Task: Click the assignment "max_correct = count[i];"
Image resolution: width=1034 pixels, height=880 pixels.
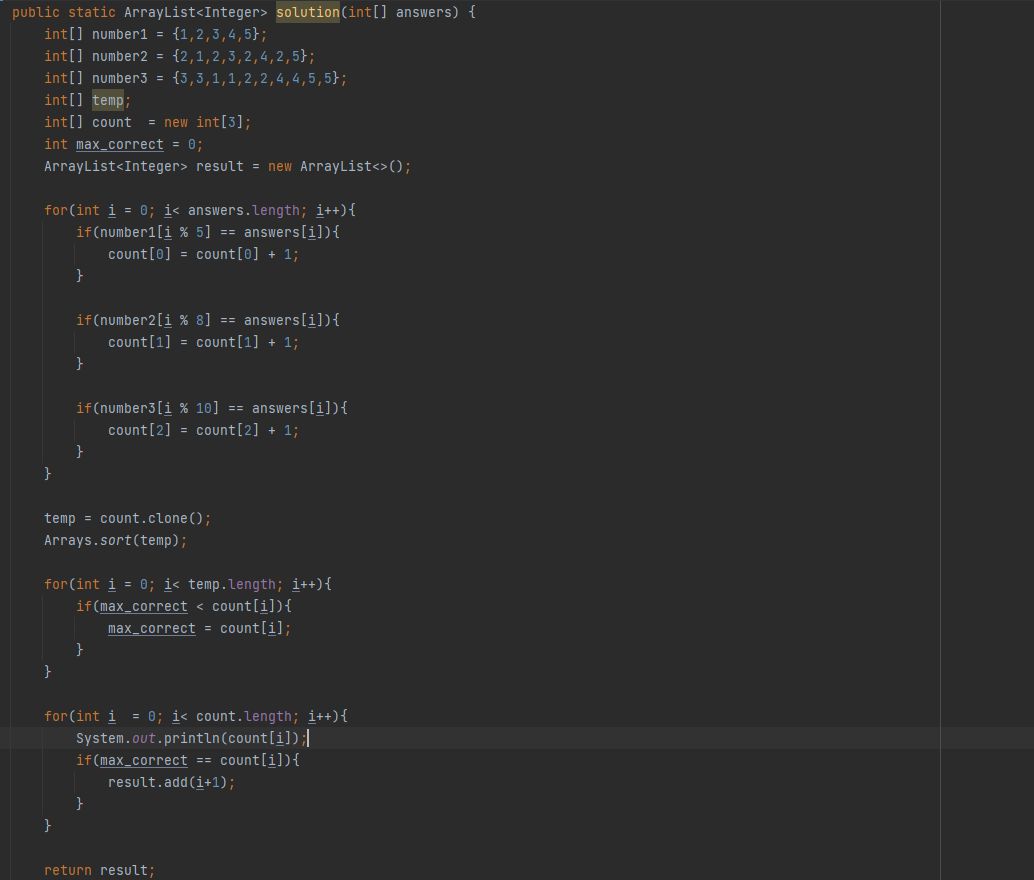Action: 200,629
